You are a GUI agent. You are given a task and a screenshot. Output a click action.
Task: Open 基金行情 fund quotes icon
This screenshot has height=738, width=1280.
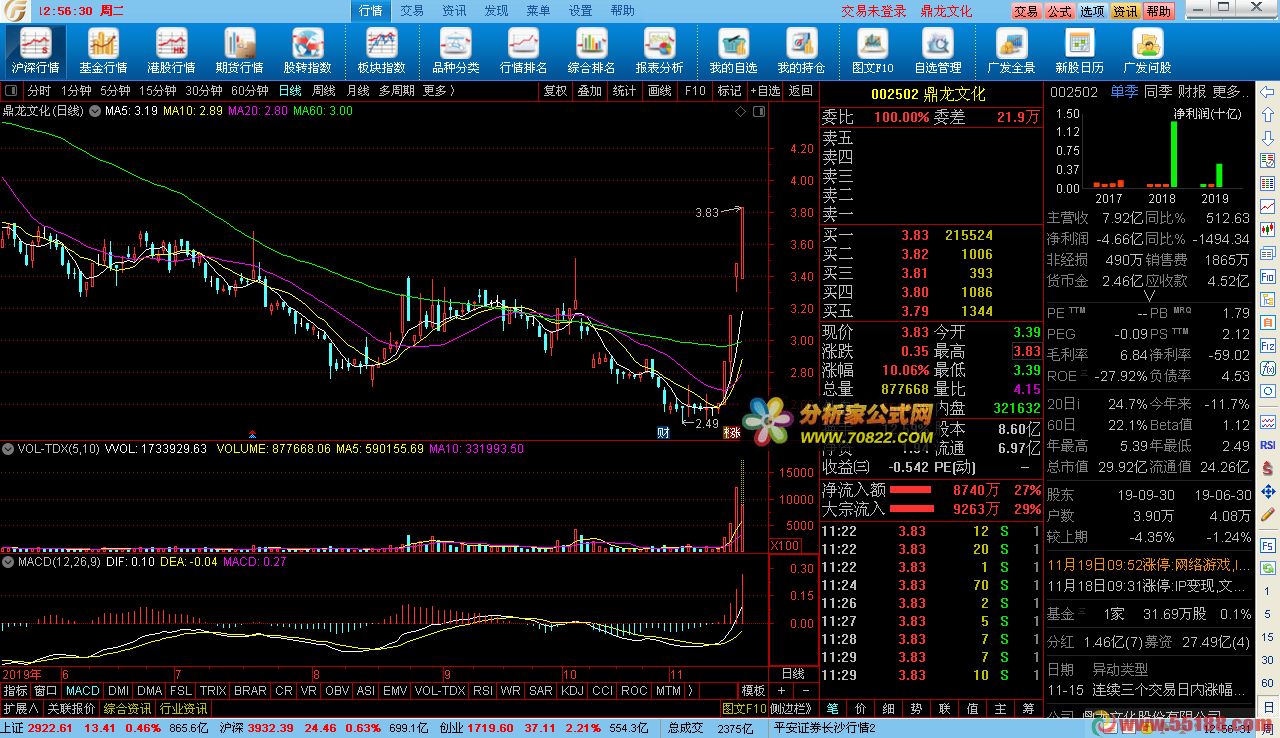pos(103,51)
